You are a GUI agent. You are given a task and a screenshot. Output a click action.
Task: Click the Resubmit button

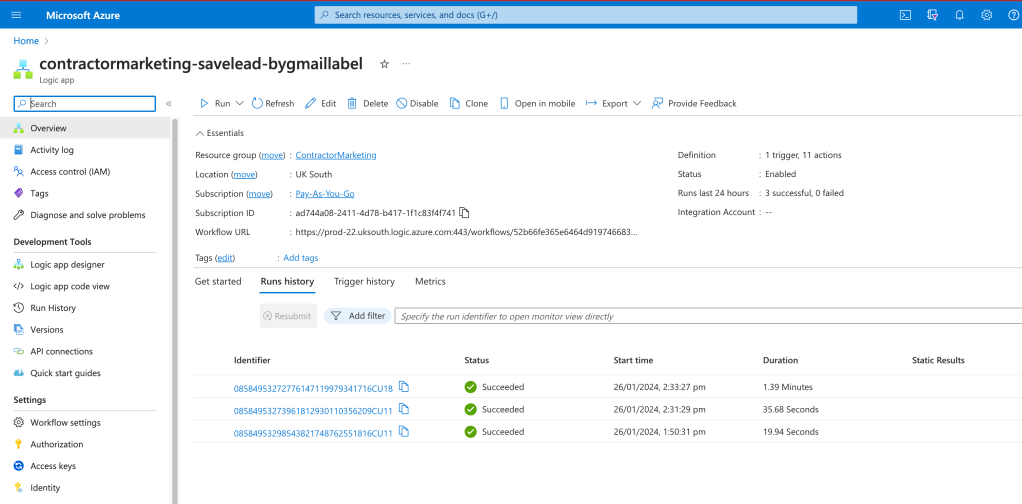(288, 316)
